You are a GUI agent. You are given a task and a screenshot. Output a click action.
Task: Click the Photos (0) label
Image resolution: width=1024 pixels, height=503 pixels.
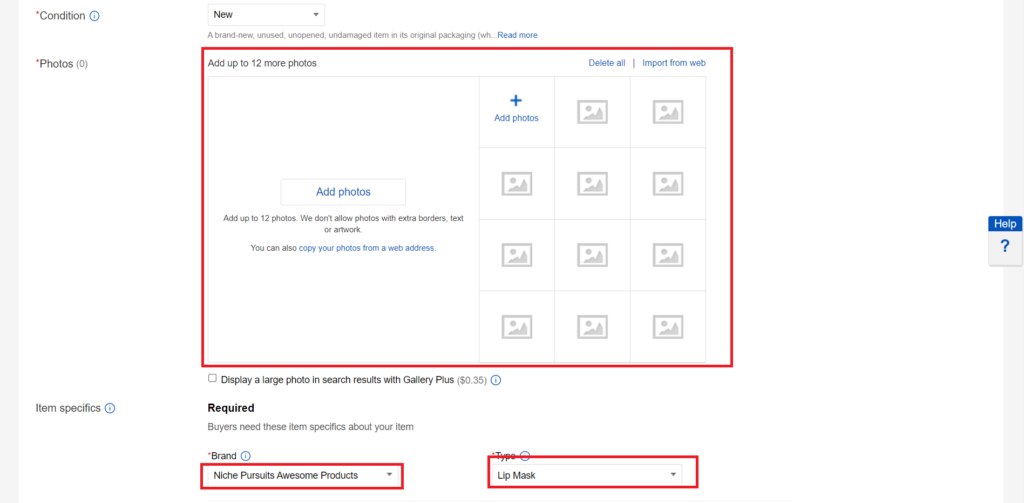pos(62,64)
